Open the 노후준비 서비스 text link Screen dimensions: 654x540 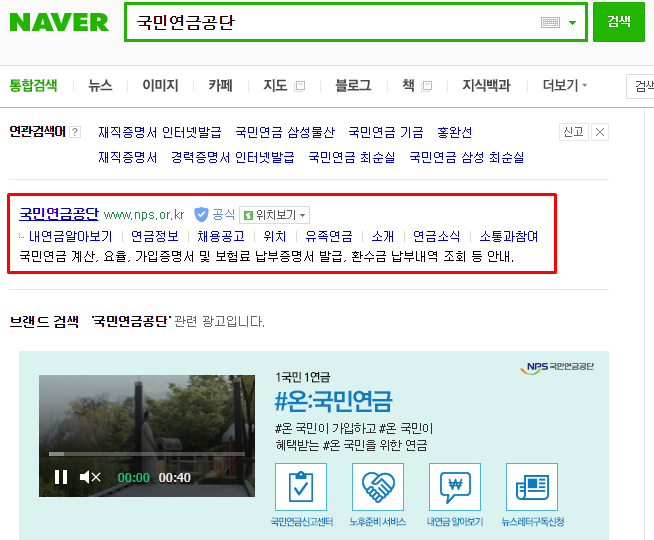coord(378,522)
